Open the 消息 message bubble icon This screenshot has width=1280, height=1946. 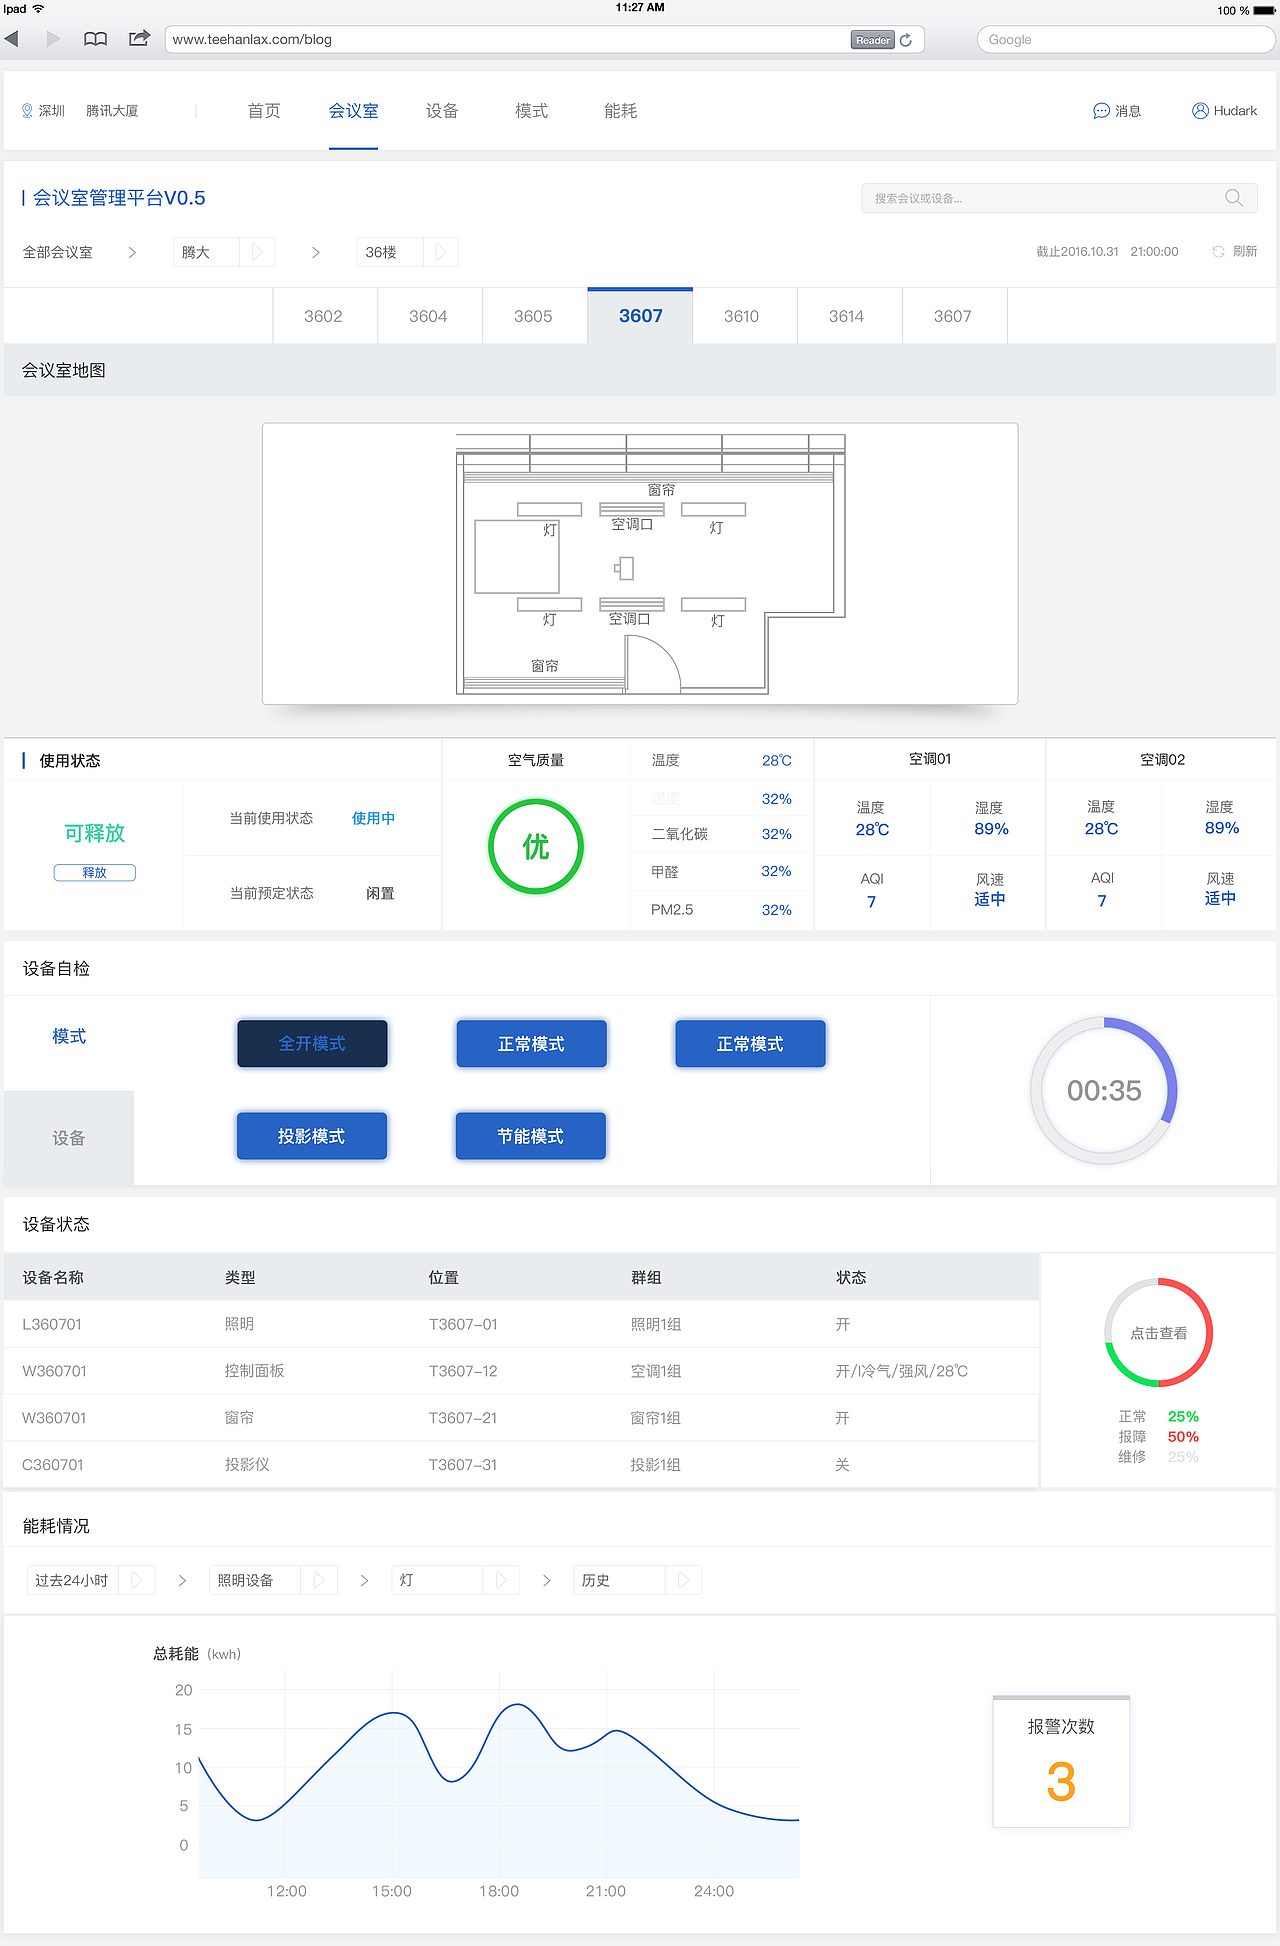[1101, 111]
